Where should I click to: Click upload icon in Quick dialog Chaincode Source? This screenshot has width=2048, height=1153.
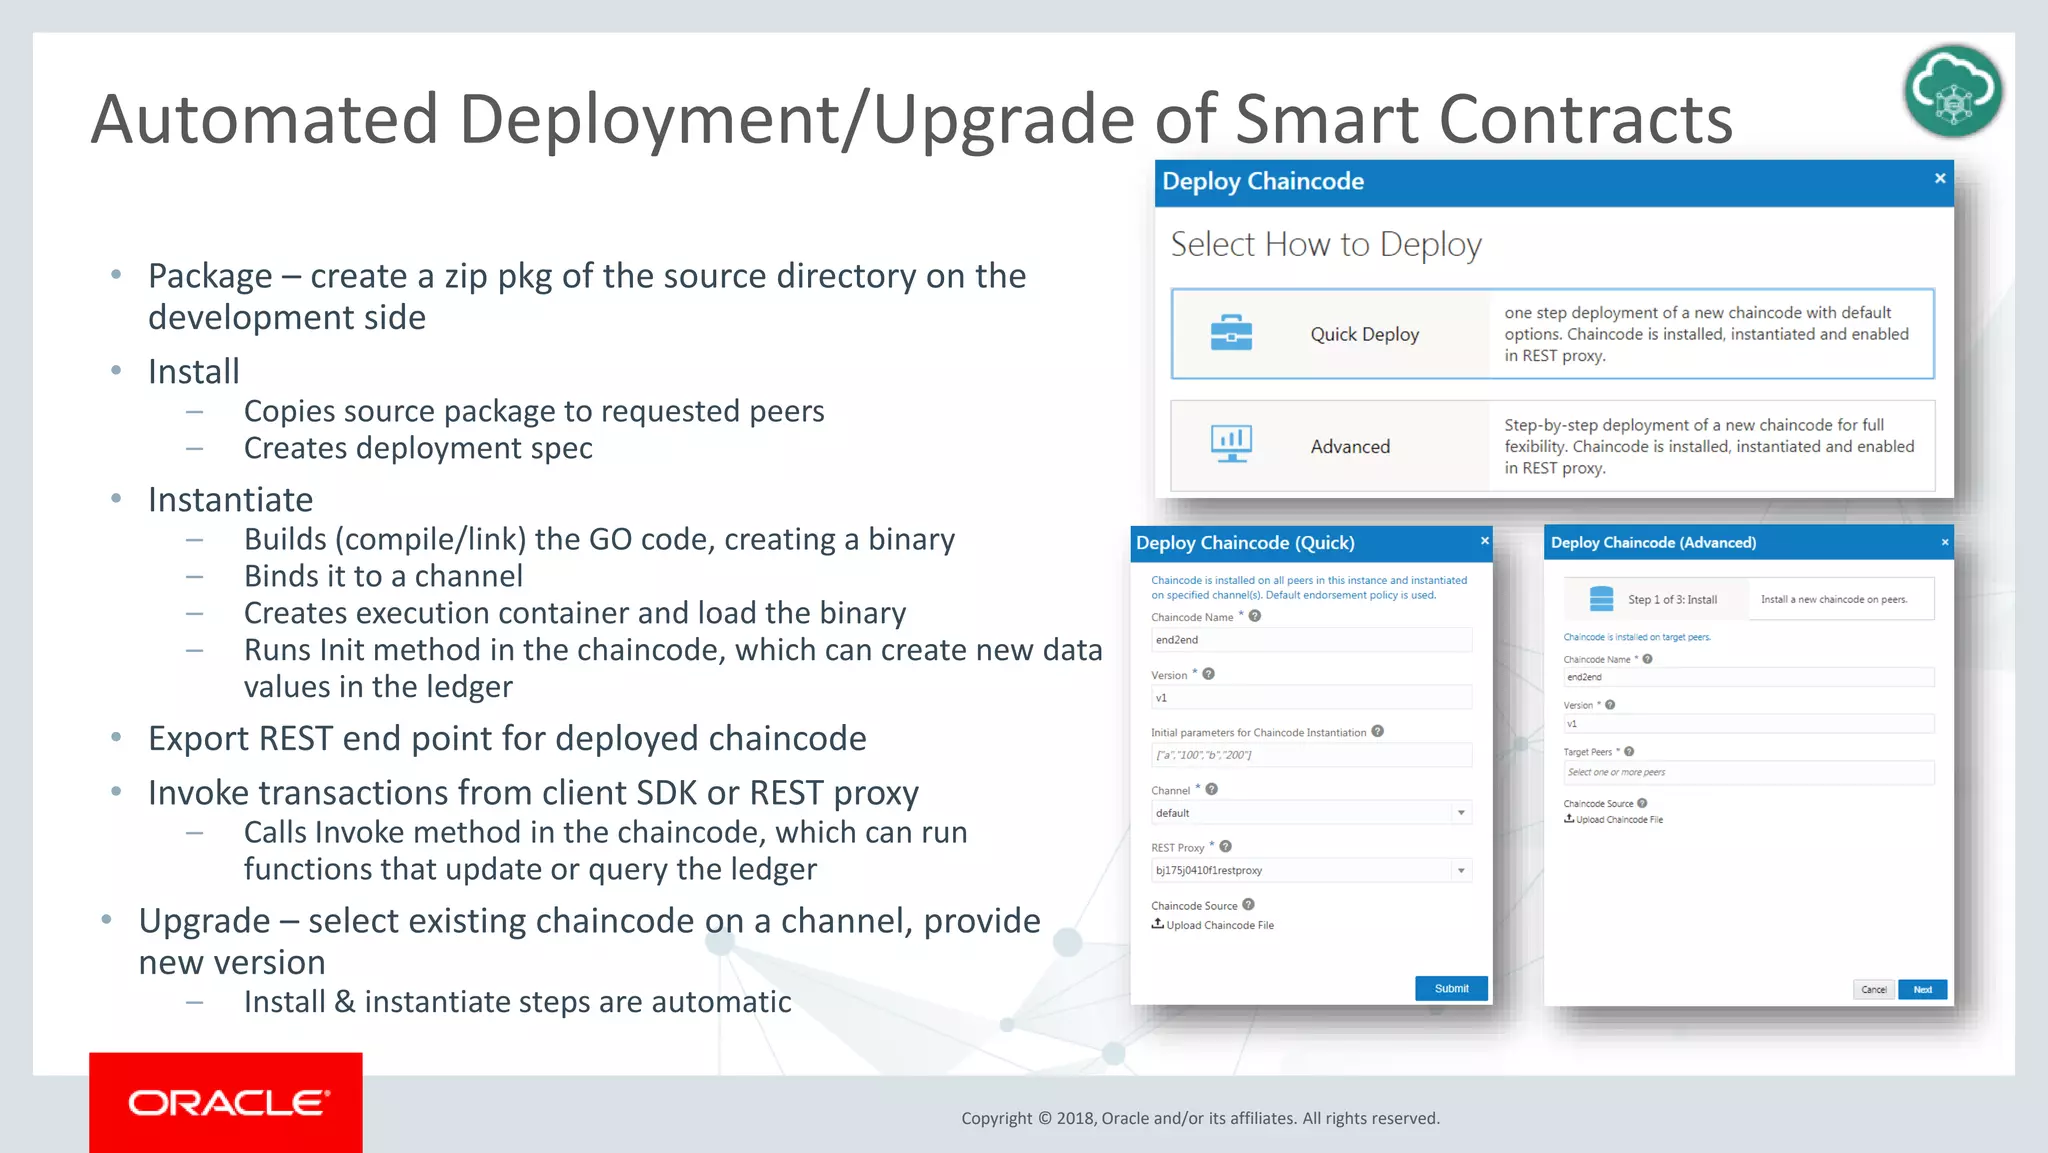1157,924
